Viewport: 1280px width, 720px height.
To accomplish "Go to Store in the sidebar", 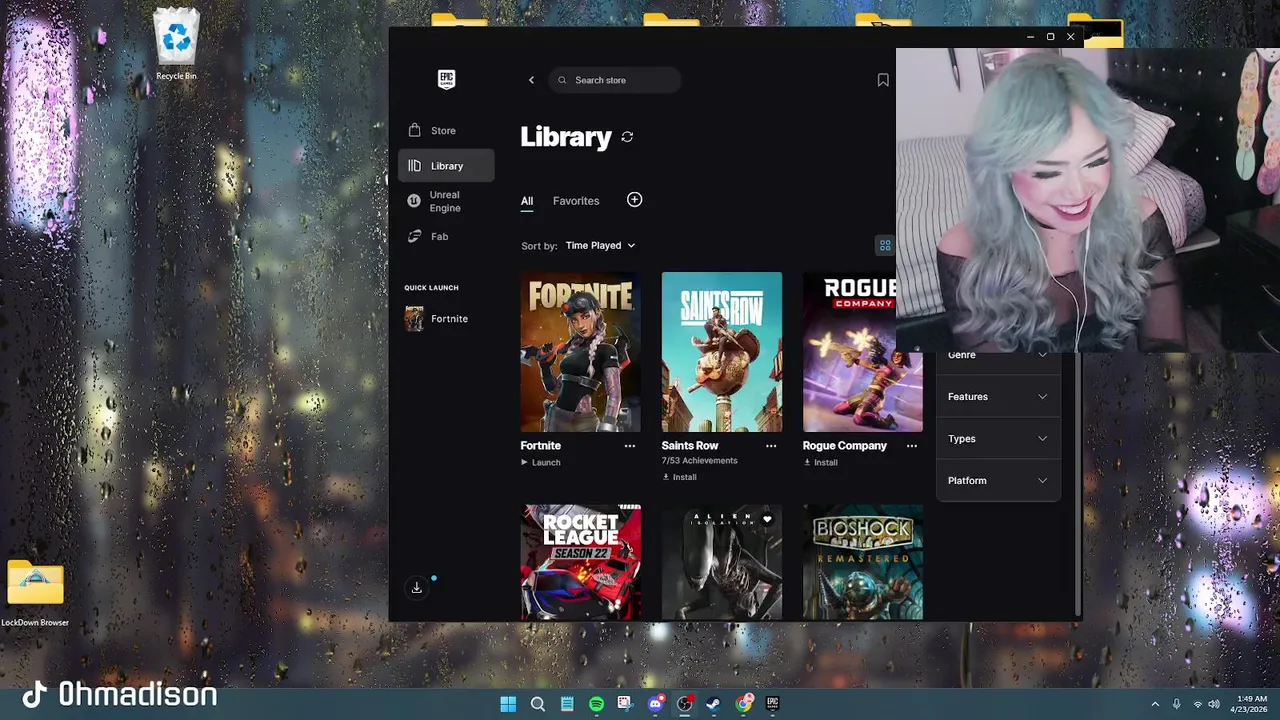I will pos(446,131).
